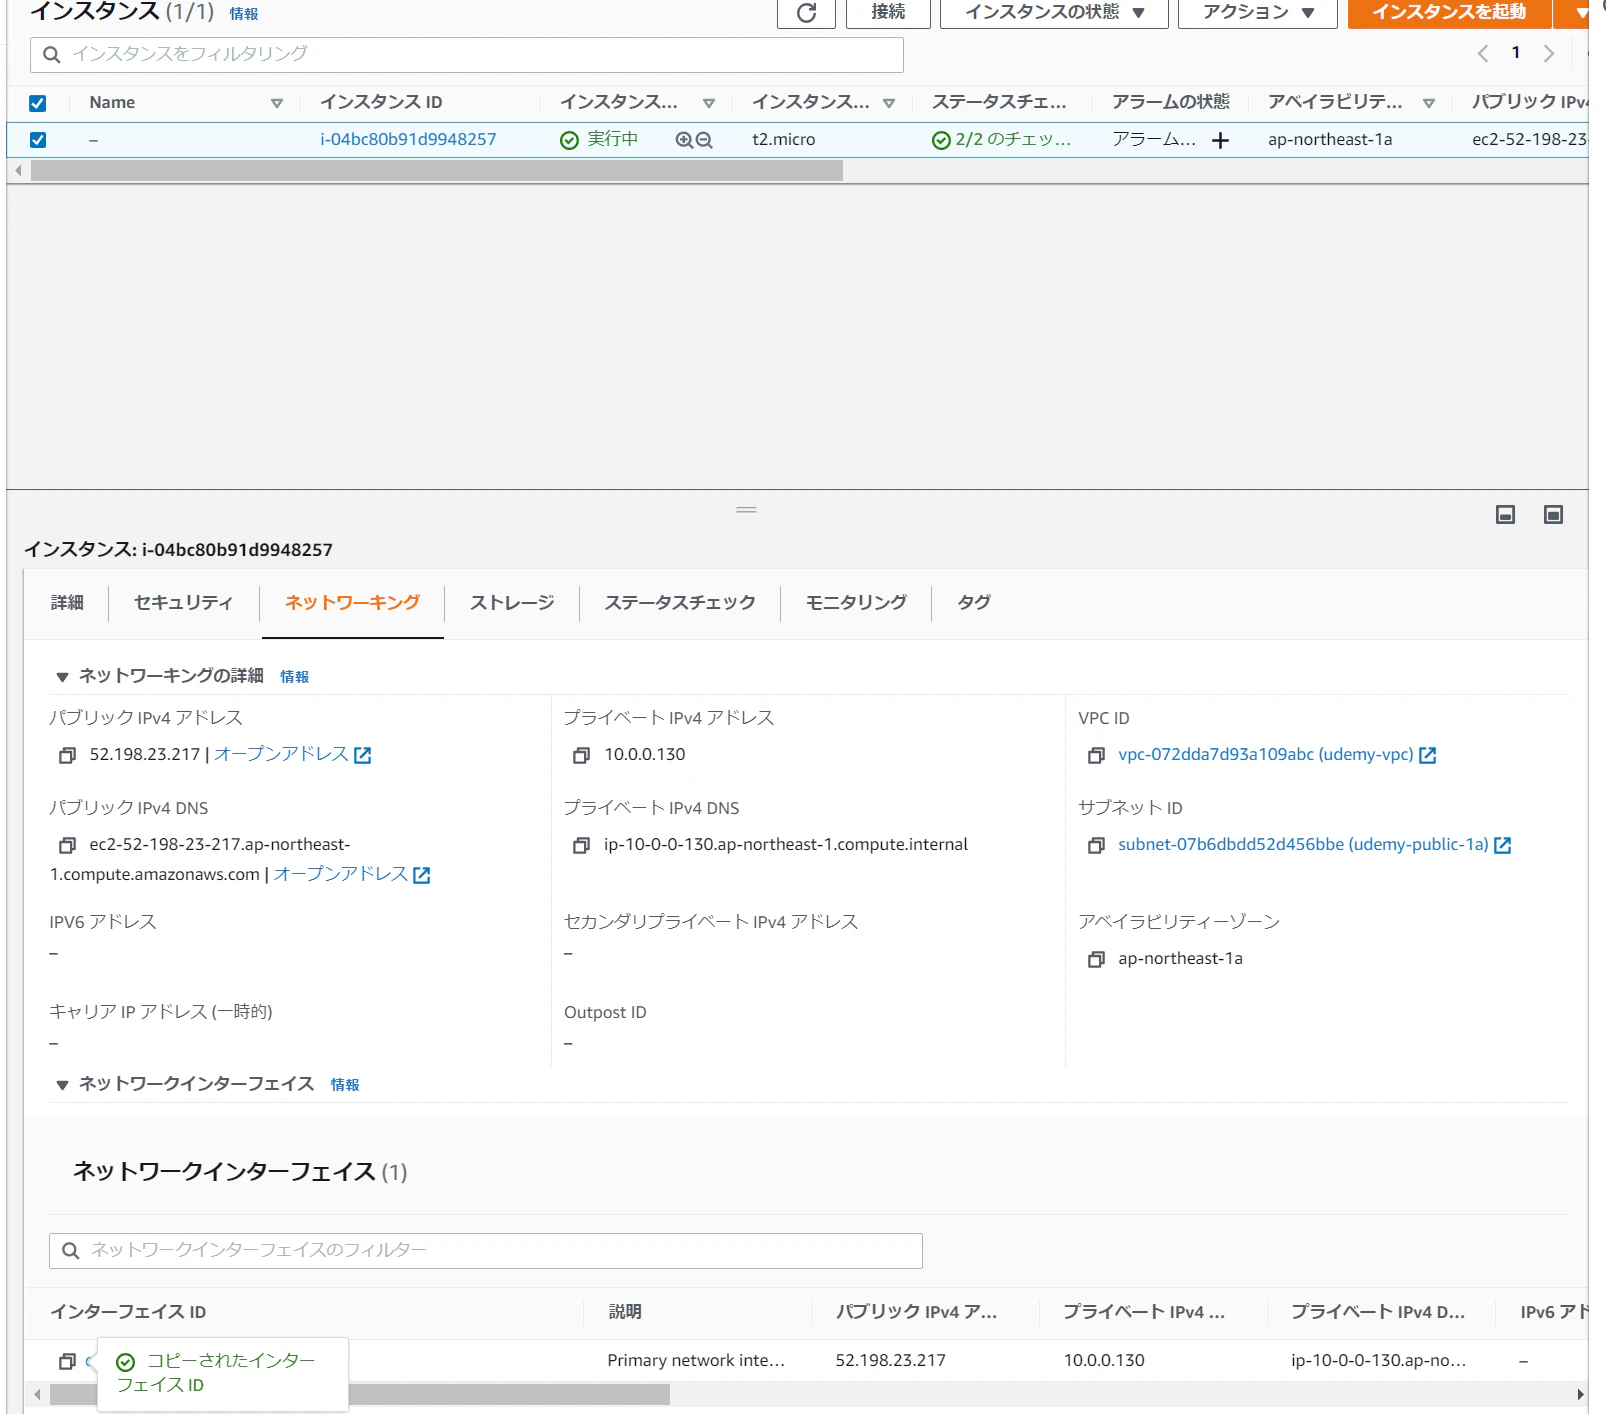Open instance ID link i-04bc80b91d9948257
Screen dimensions: 1606x1414
click(x=408, y=140)
